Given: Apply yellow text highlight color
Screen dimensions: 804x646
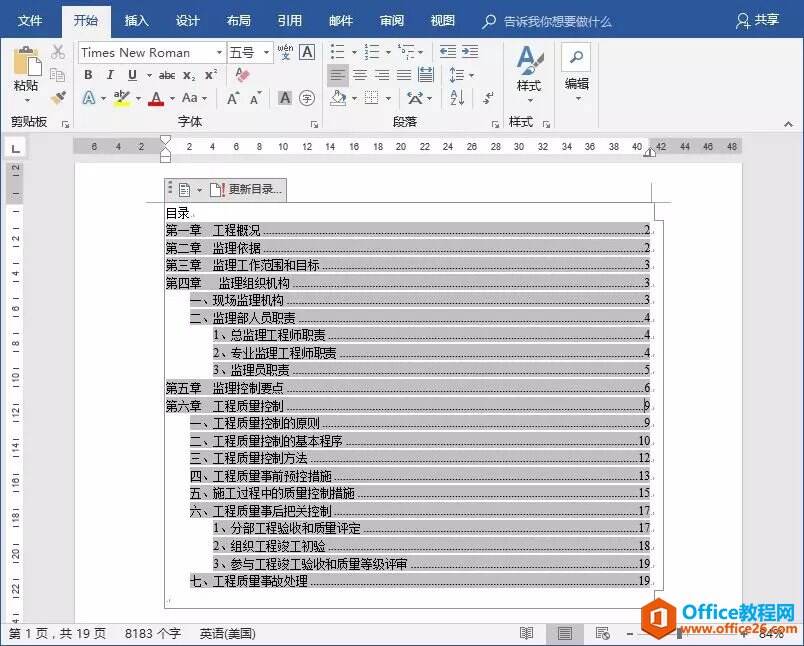Looking at the screenshot, I should 122,97.
